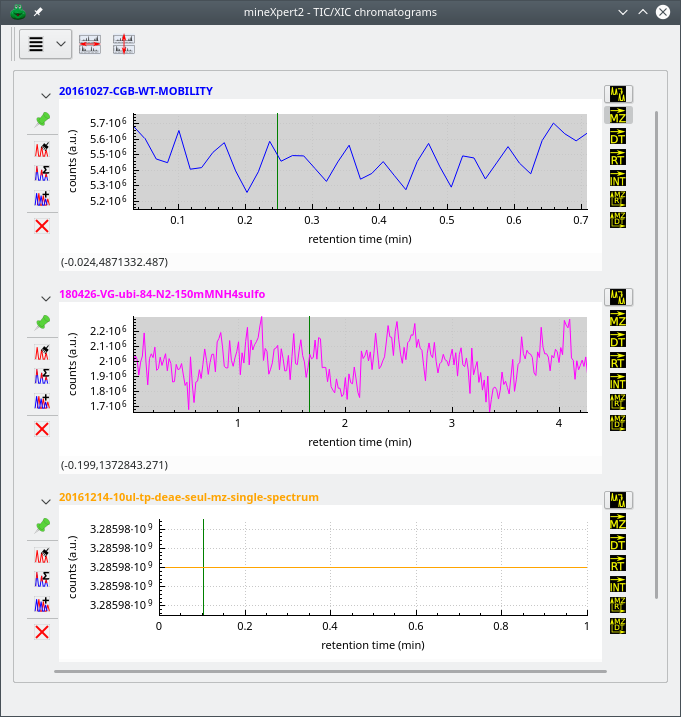
Task: Click the MZ/DT color map icon in the second plot
Action: point(618,423)
